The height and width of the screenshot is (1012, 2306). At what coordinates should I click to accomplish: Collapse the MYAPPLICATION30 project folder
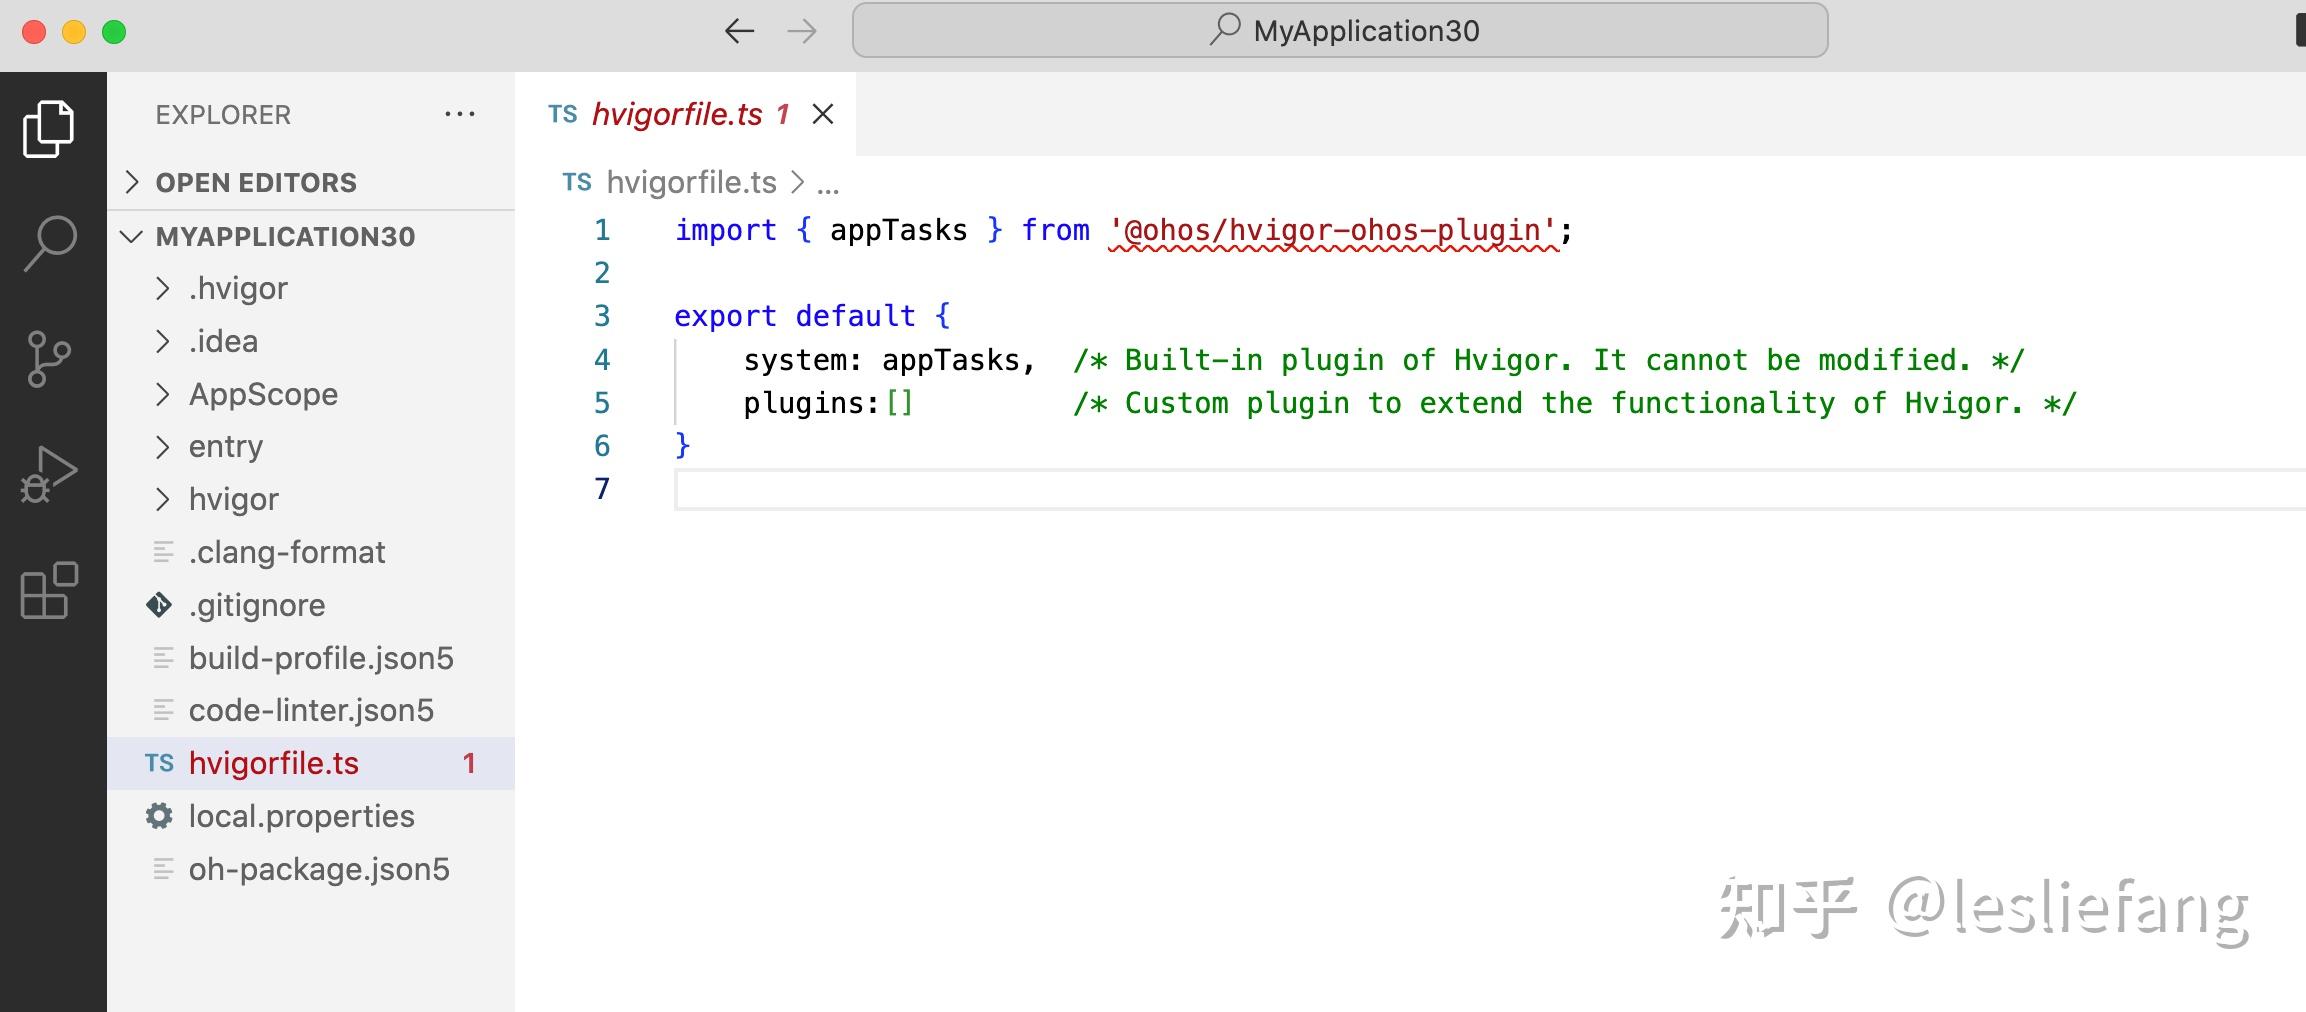coord(311,236)
